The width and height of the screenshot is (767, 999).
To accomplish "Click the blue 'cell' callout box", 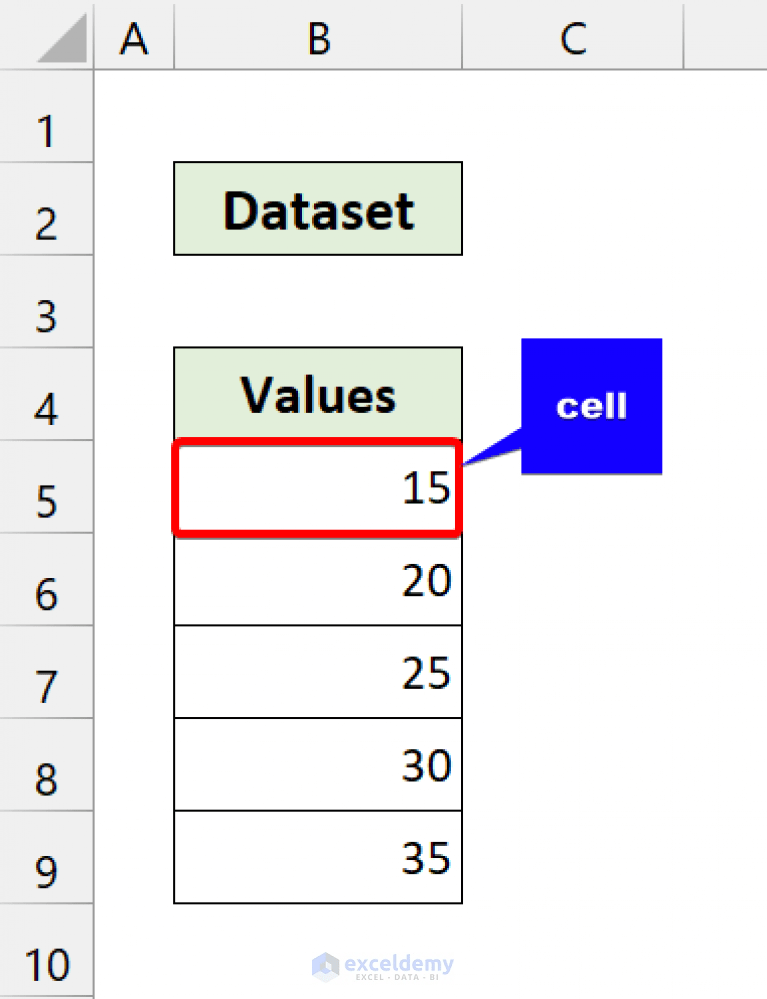I will [591, 405].
